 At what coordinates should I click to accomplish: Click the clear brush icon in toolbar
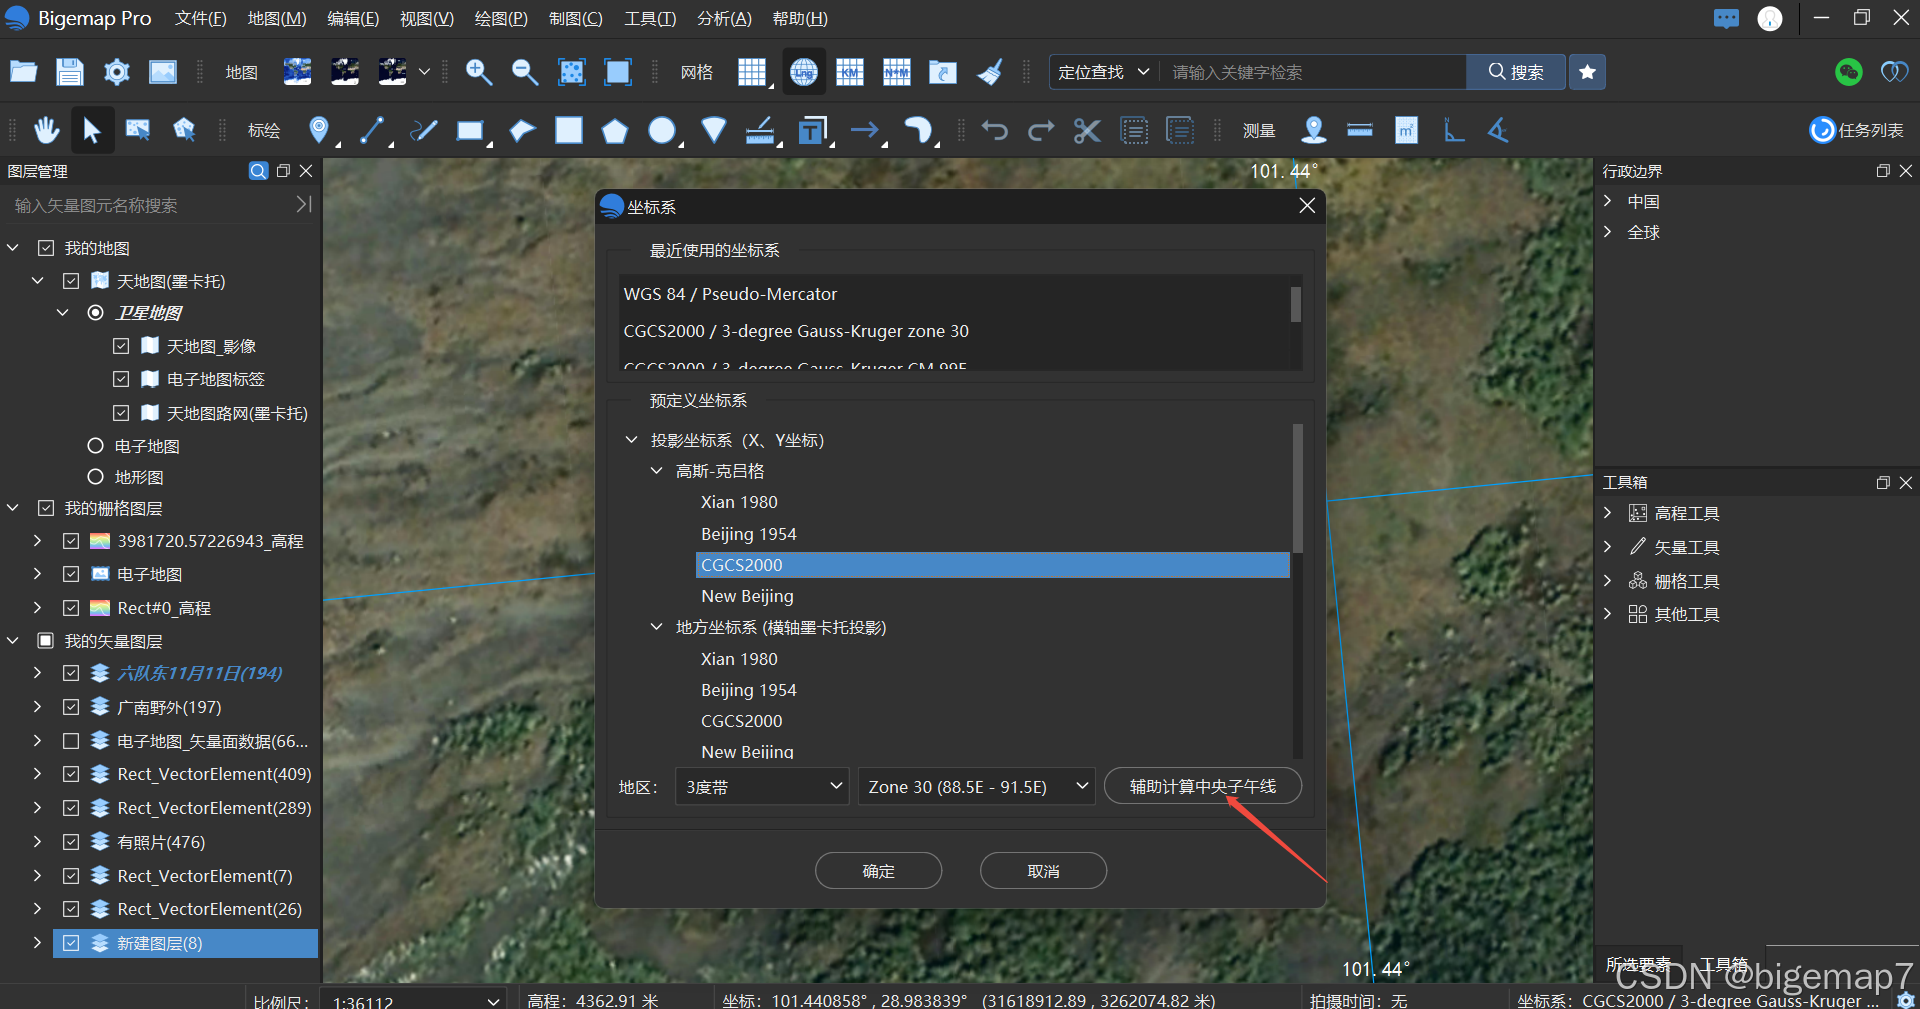990,72
